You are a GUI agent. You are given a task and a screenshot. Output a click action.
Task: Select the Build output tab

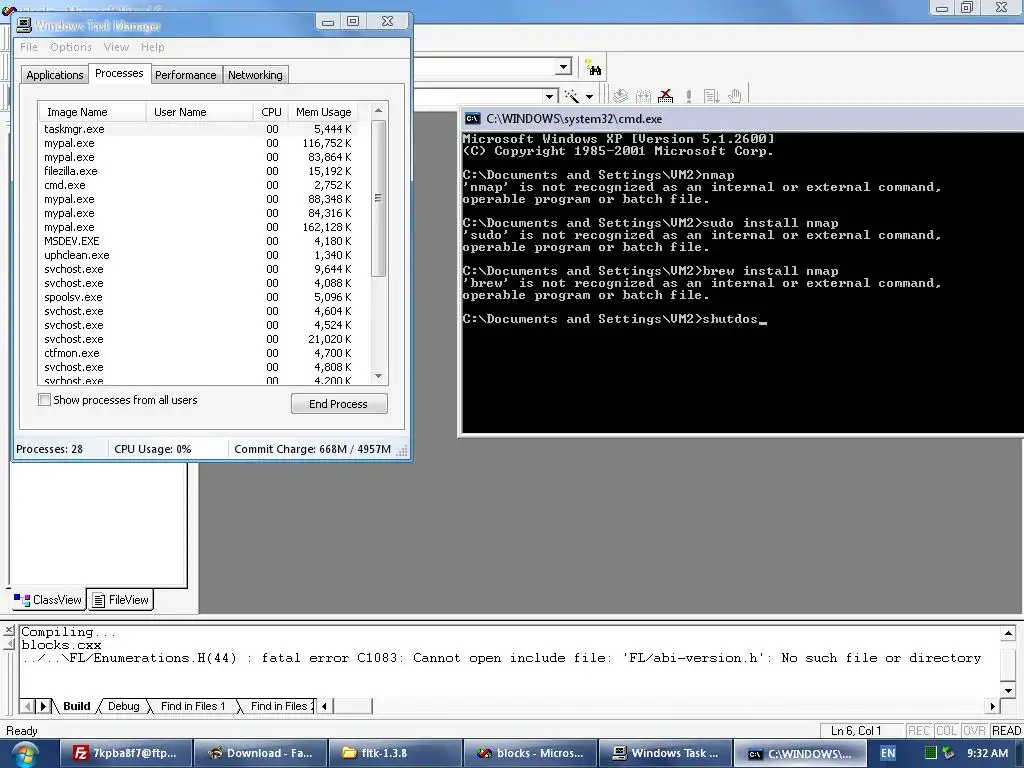(x=76, y=706)
